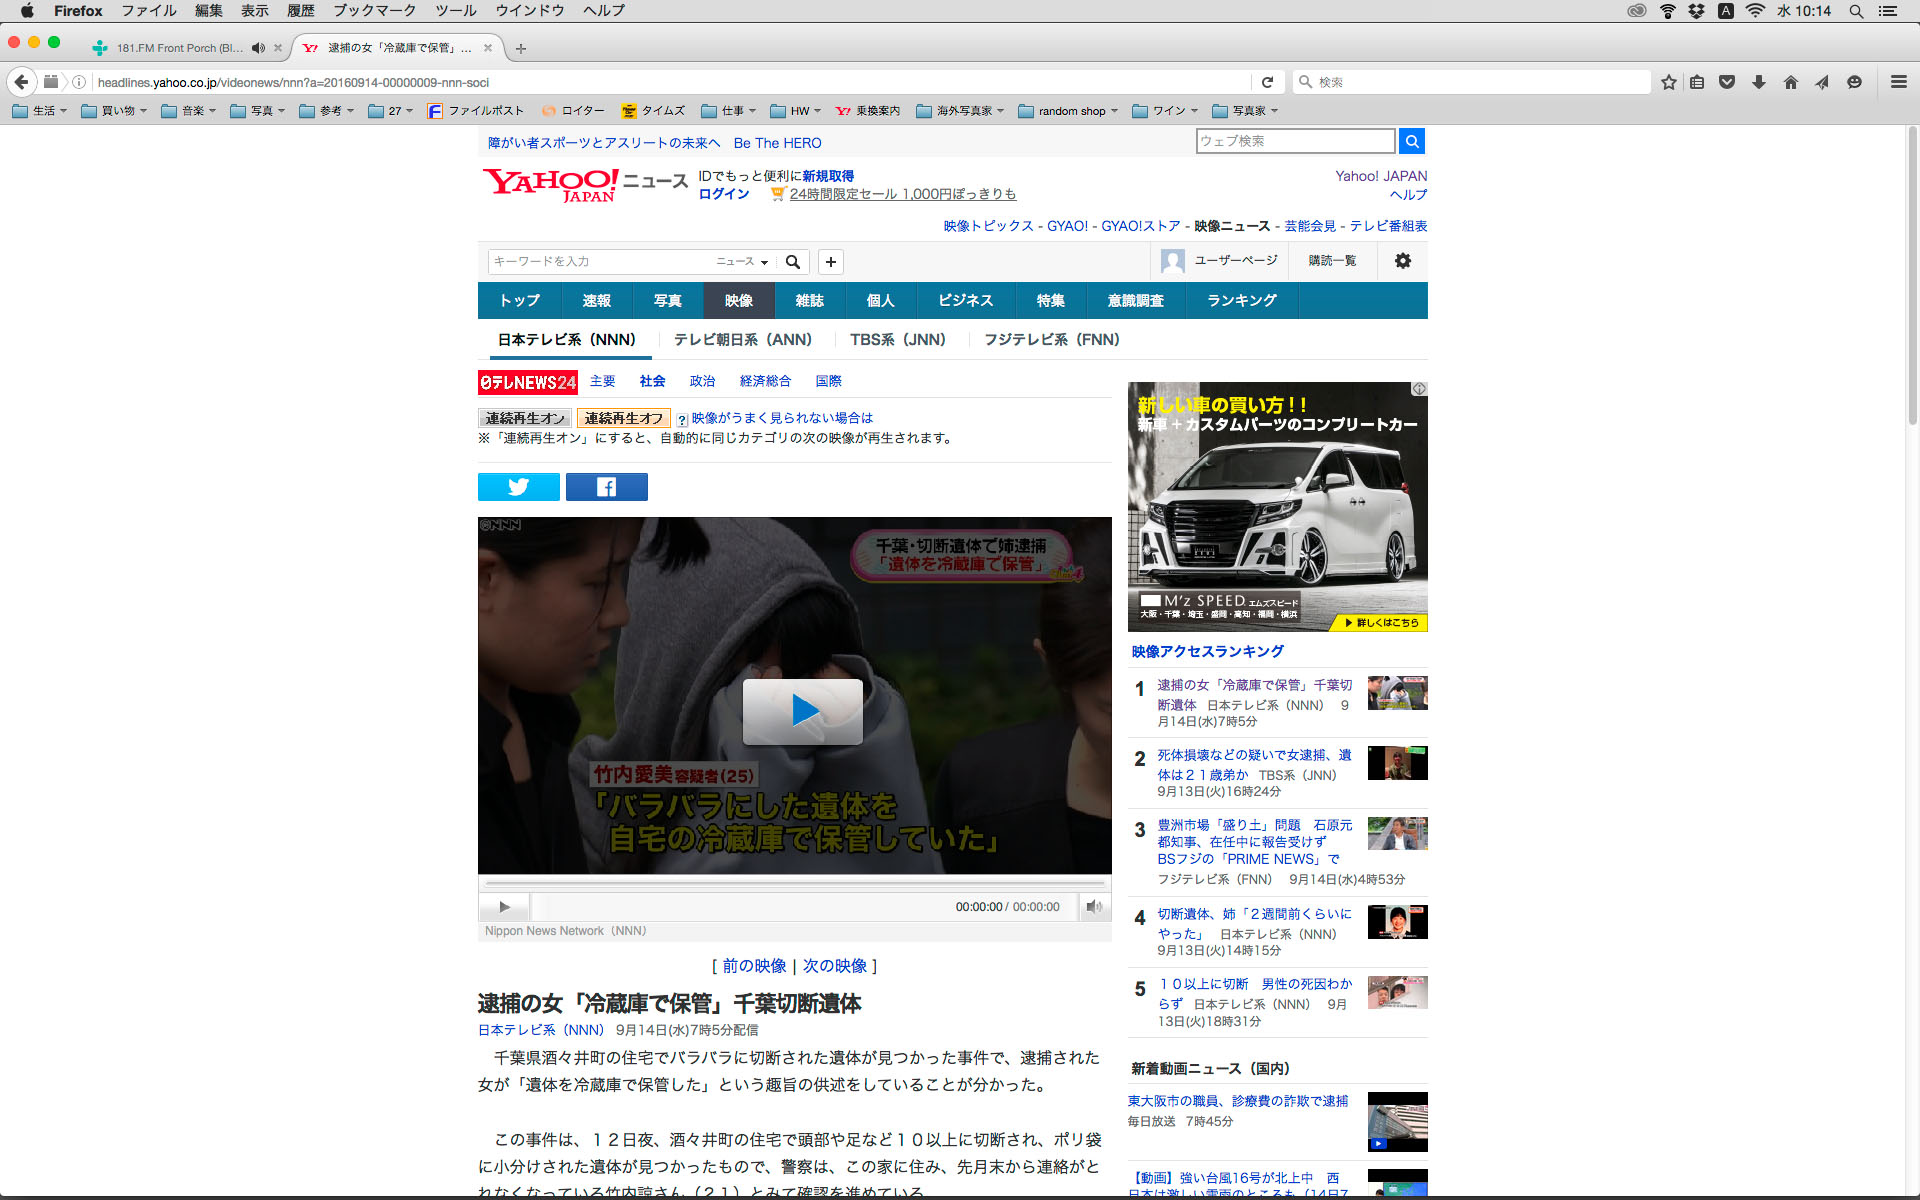Click the blue web search magnifier button
1920x1200 pixels.
pos(1412,141)
